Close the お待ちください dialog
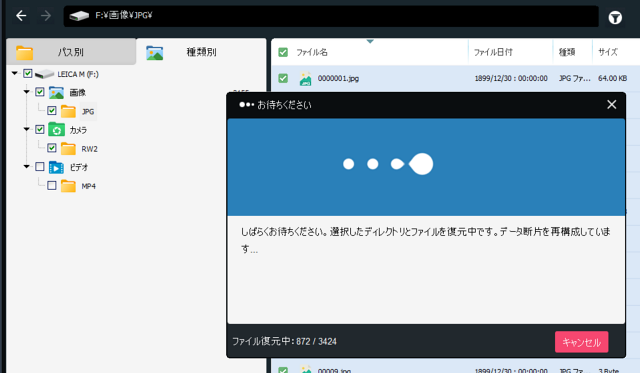 pyautogui.click(x=611, y=104)
